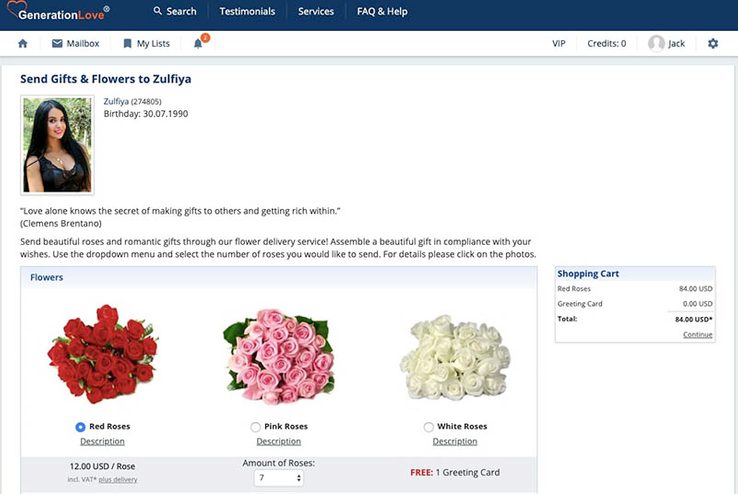Image resolution: width=738 pixels, height=494 pixels.
Task: Click Continue link in Shopping Cart
Action: tap(697, 335)
